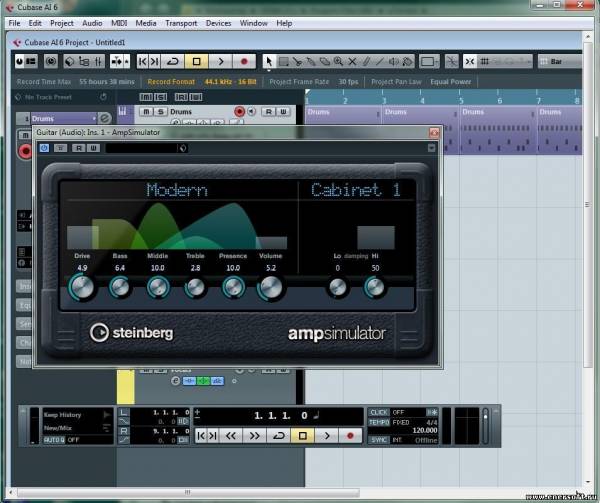
Task: Open the Bar grid type dropdown
Action: [x=560, y=61]
